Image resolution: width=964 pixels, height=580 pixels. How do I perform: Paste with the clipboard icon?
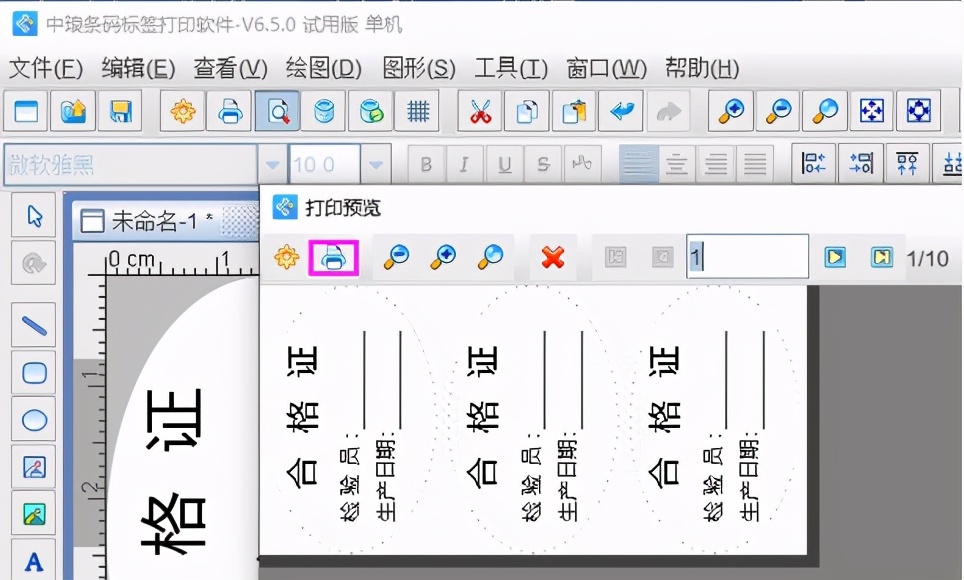pyautogui.click(x=574, y=111)
